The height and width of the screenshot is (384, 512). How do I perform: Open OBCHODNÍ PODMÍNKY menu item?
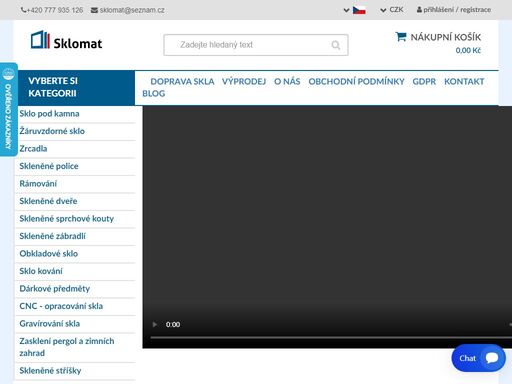coord(356,81)
